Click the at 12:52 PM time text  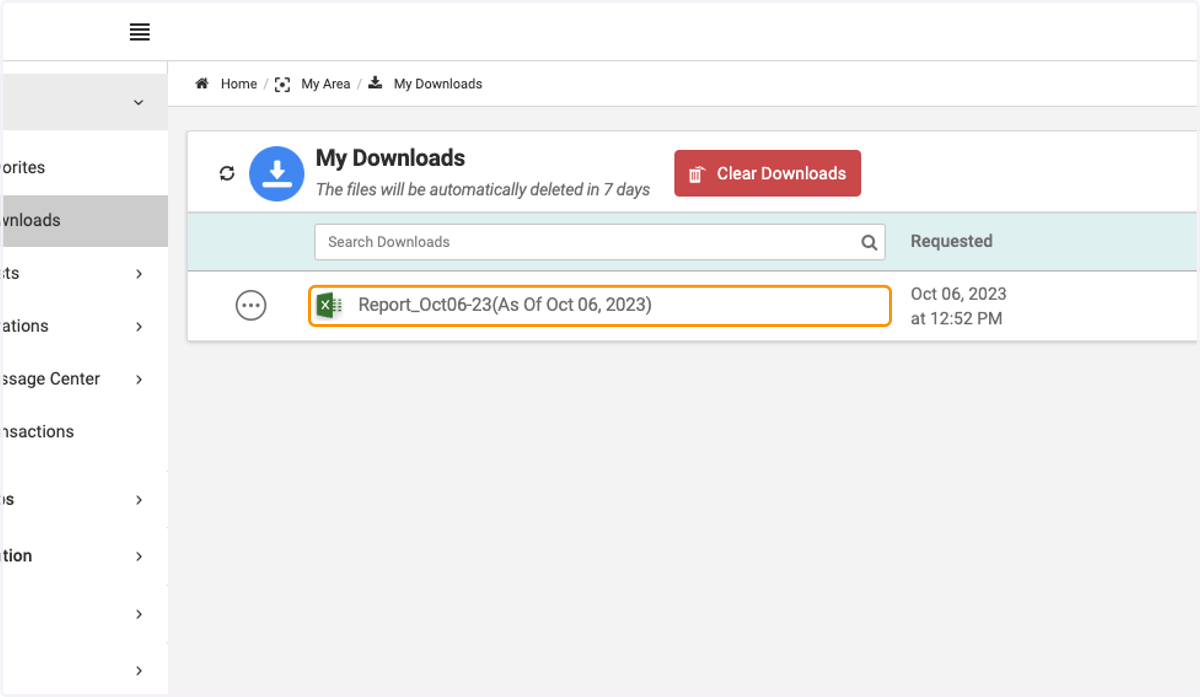tap(956, 319)
